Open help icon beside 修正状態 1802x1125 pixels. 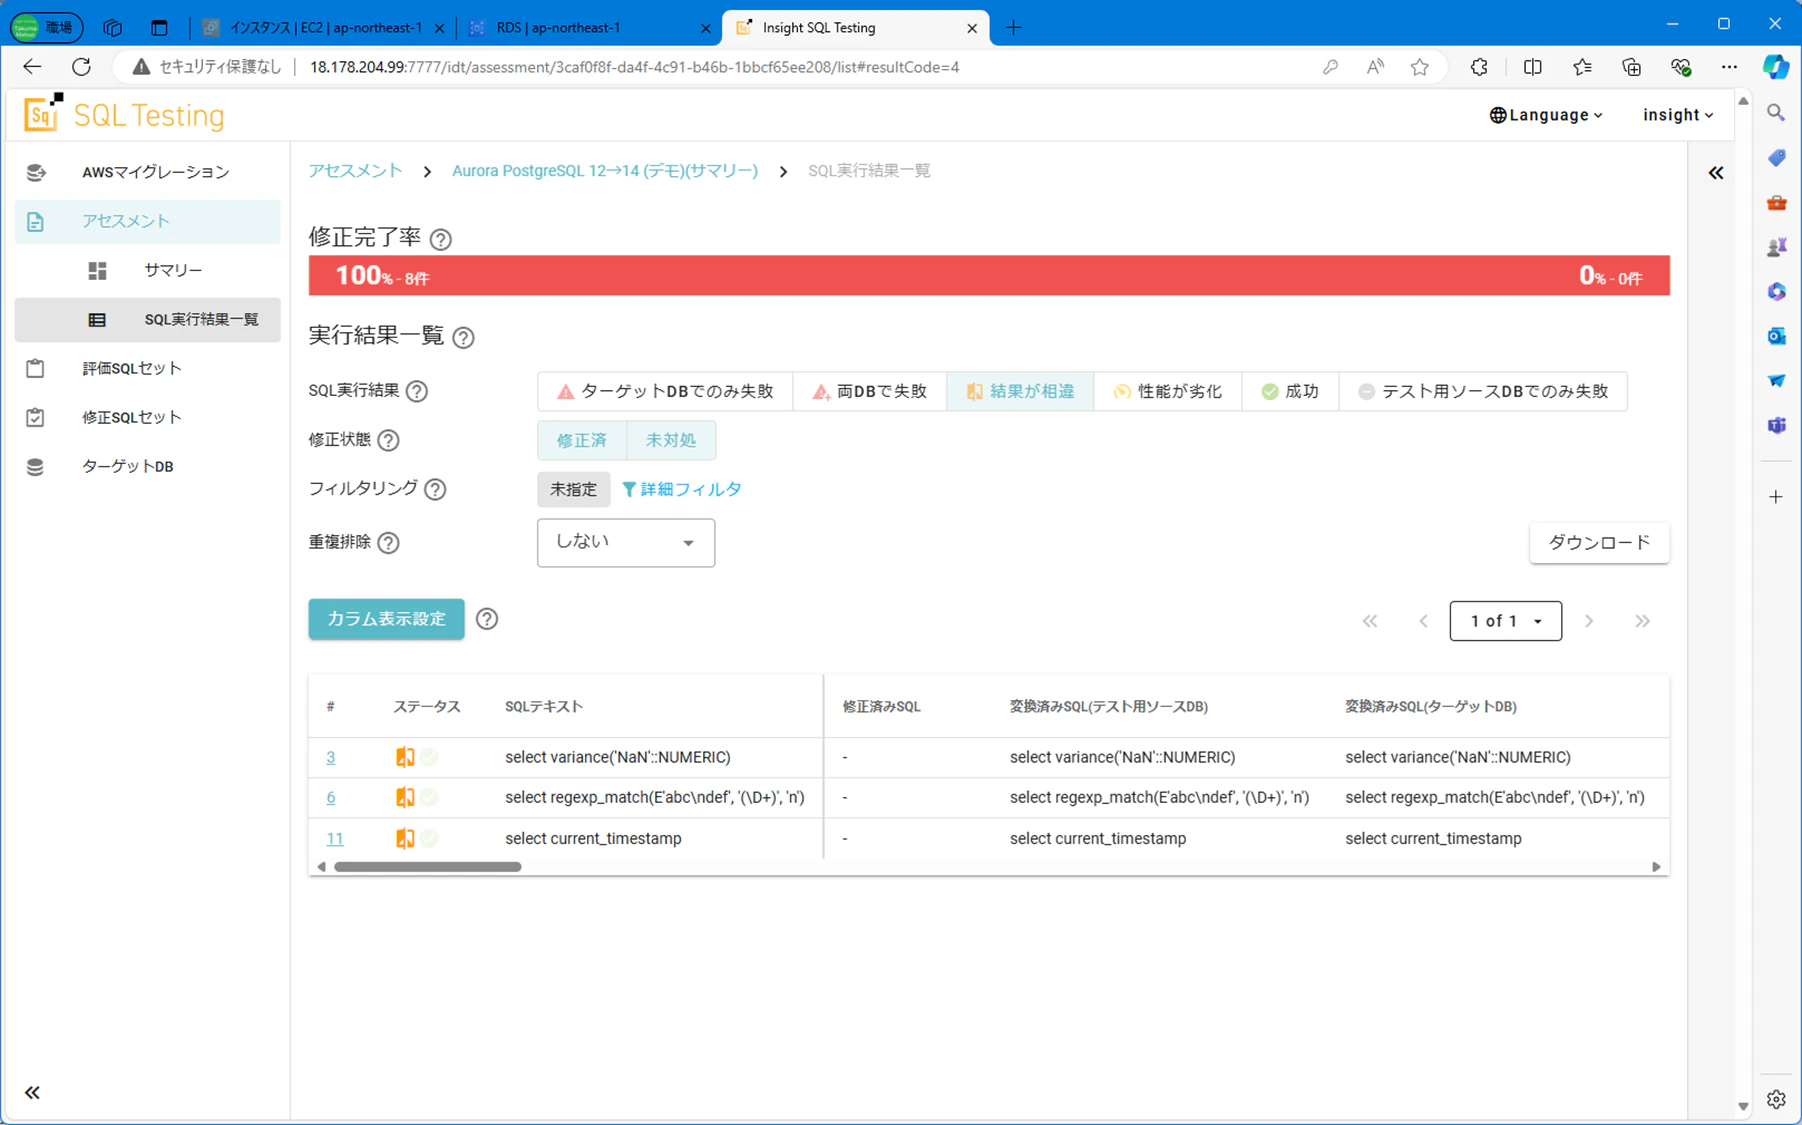click(x=388, y=440)
